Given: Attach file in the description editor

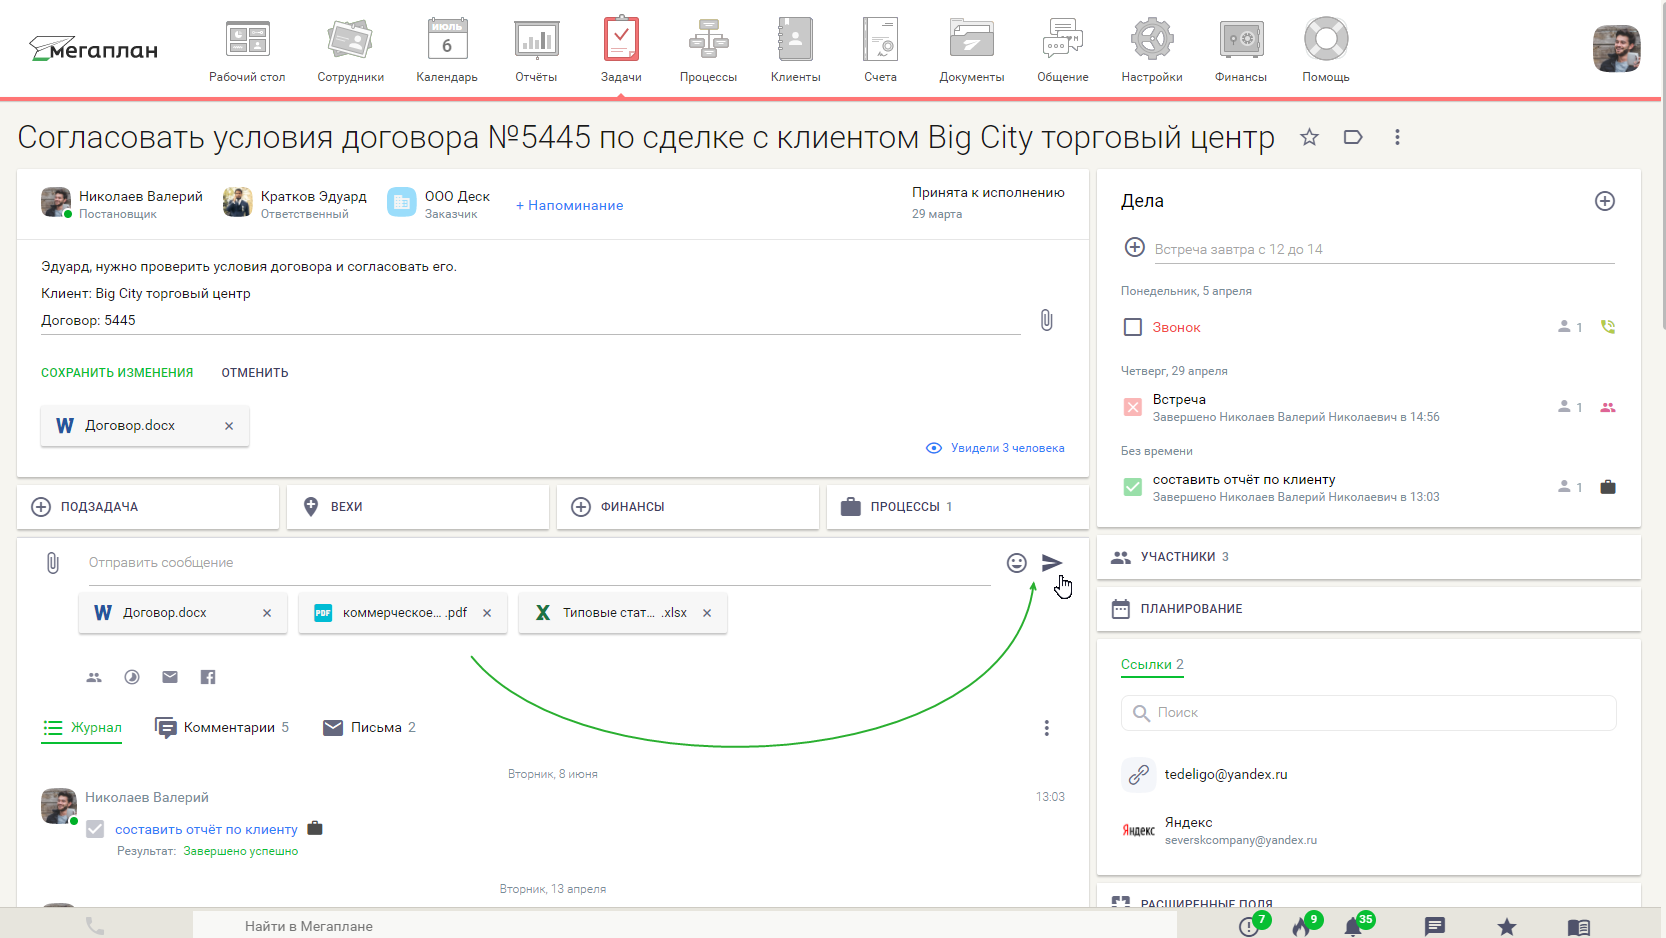Looking at the screenshot, I should click(1046, 320).
